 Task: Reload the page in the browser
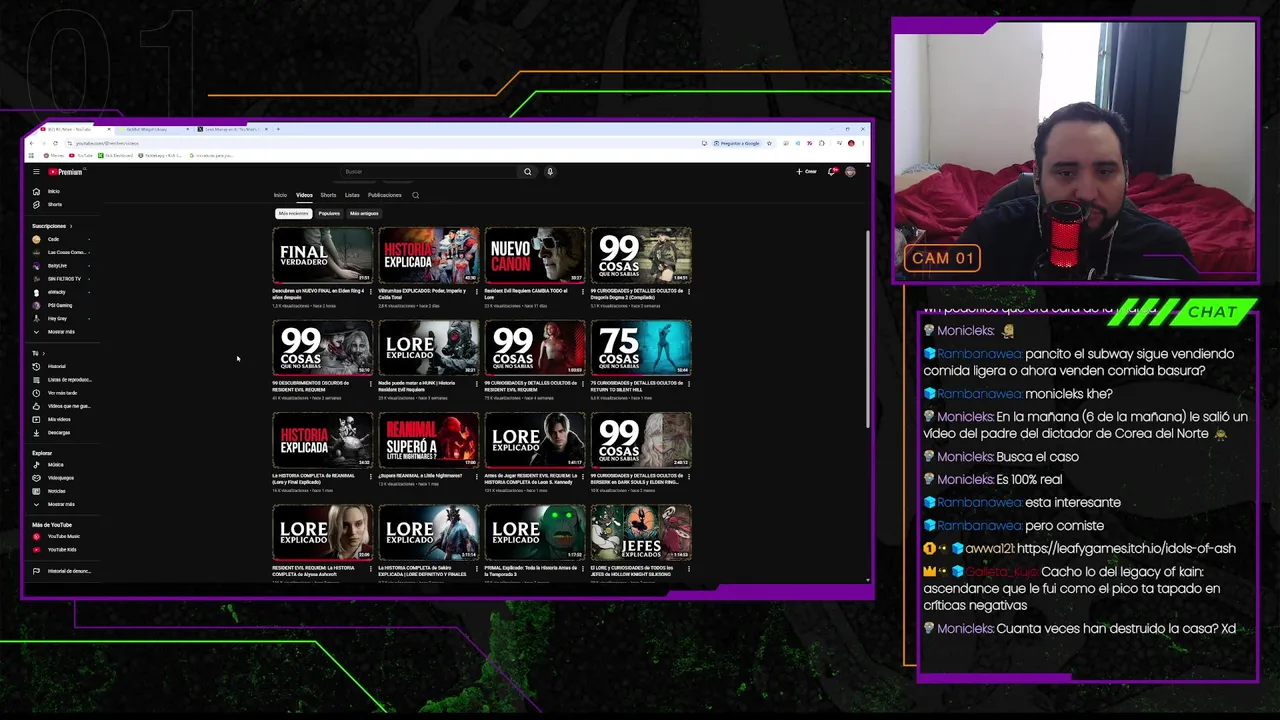[55, 143]
